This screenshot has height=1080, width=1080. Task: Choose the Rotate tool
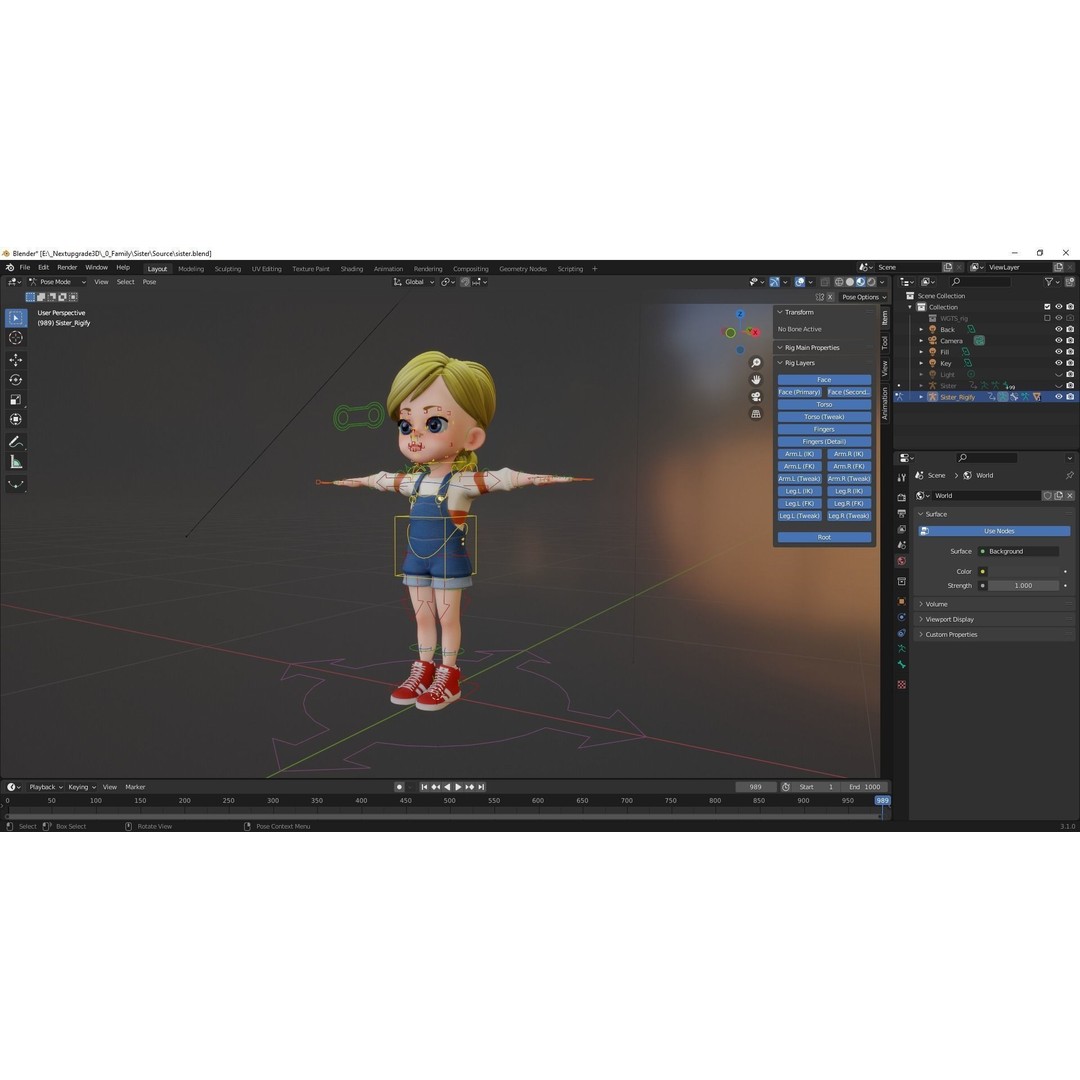(16, 380)
